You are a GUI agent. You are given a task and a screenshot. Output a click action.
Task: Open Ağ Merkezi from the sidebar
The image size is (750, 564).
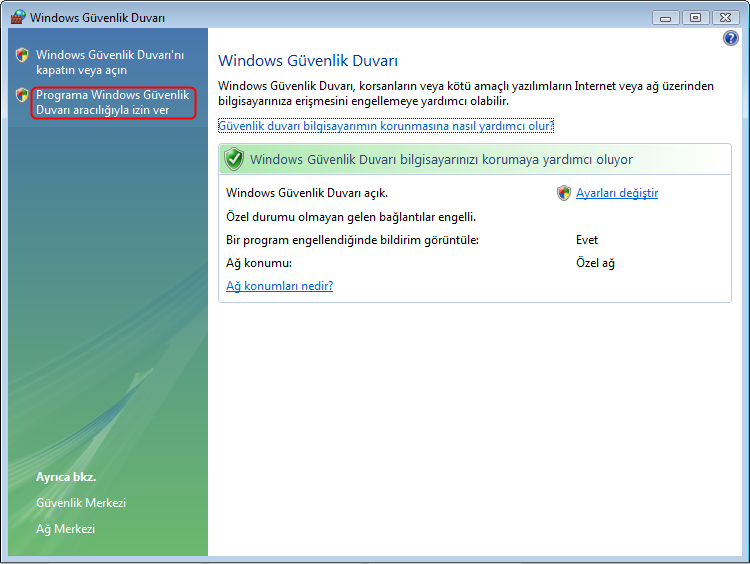point(65,529)
